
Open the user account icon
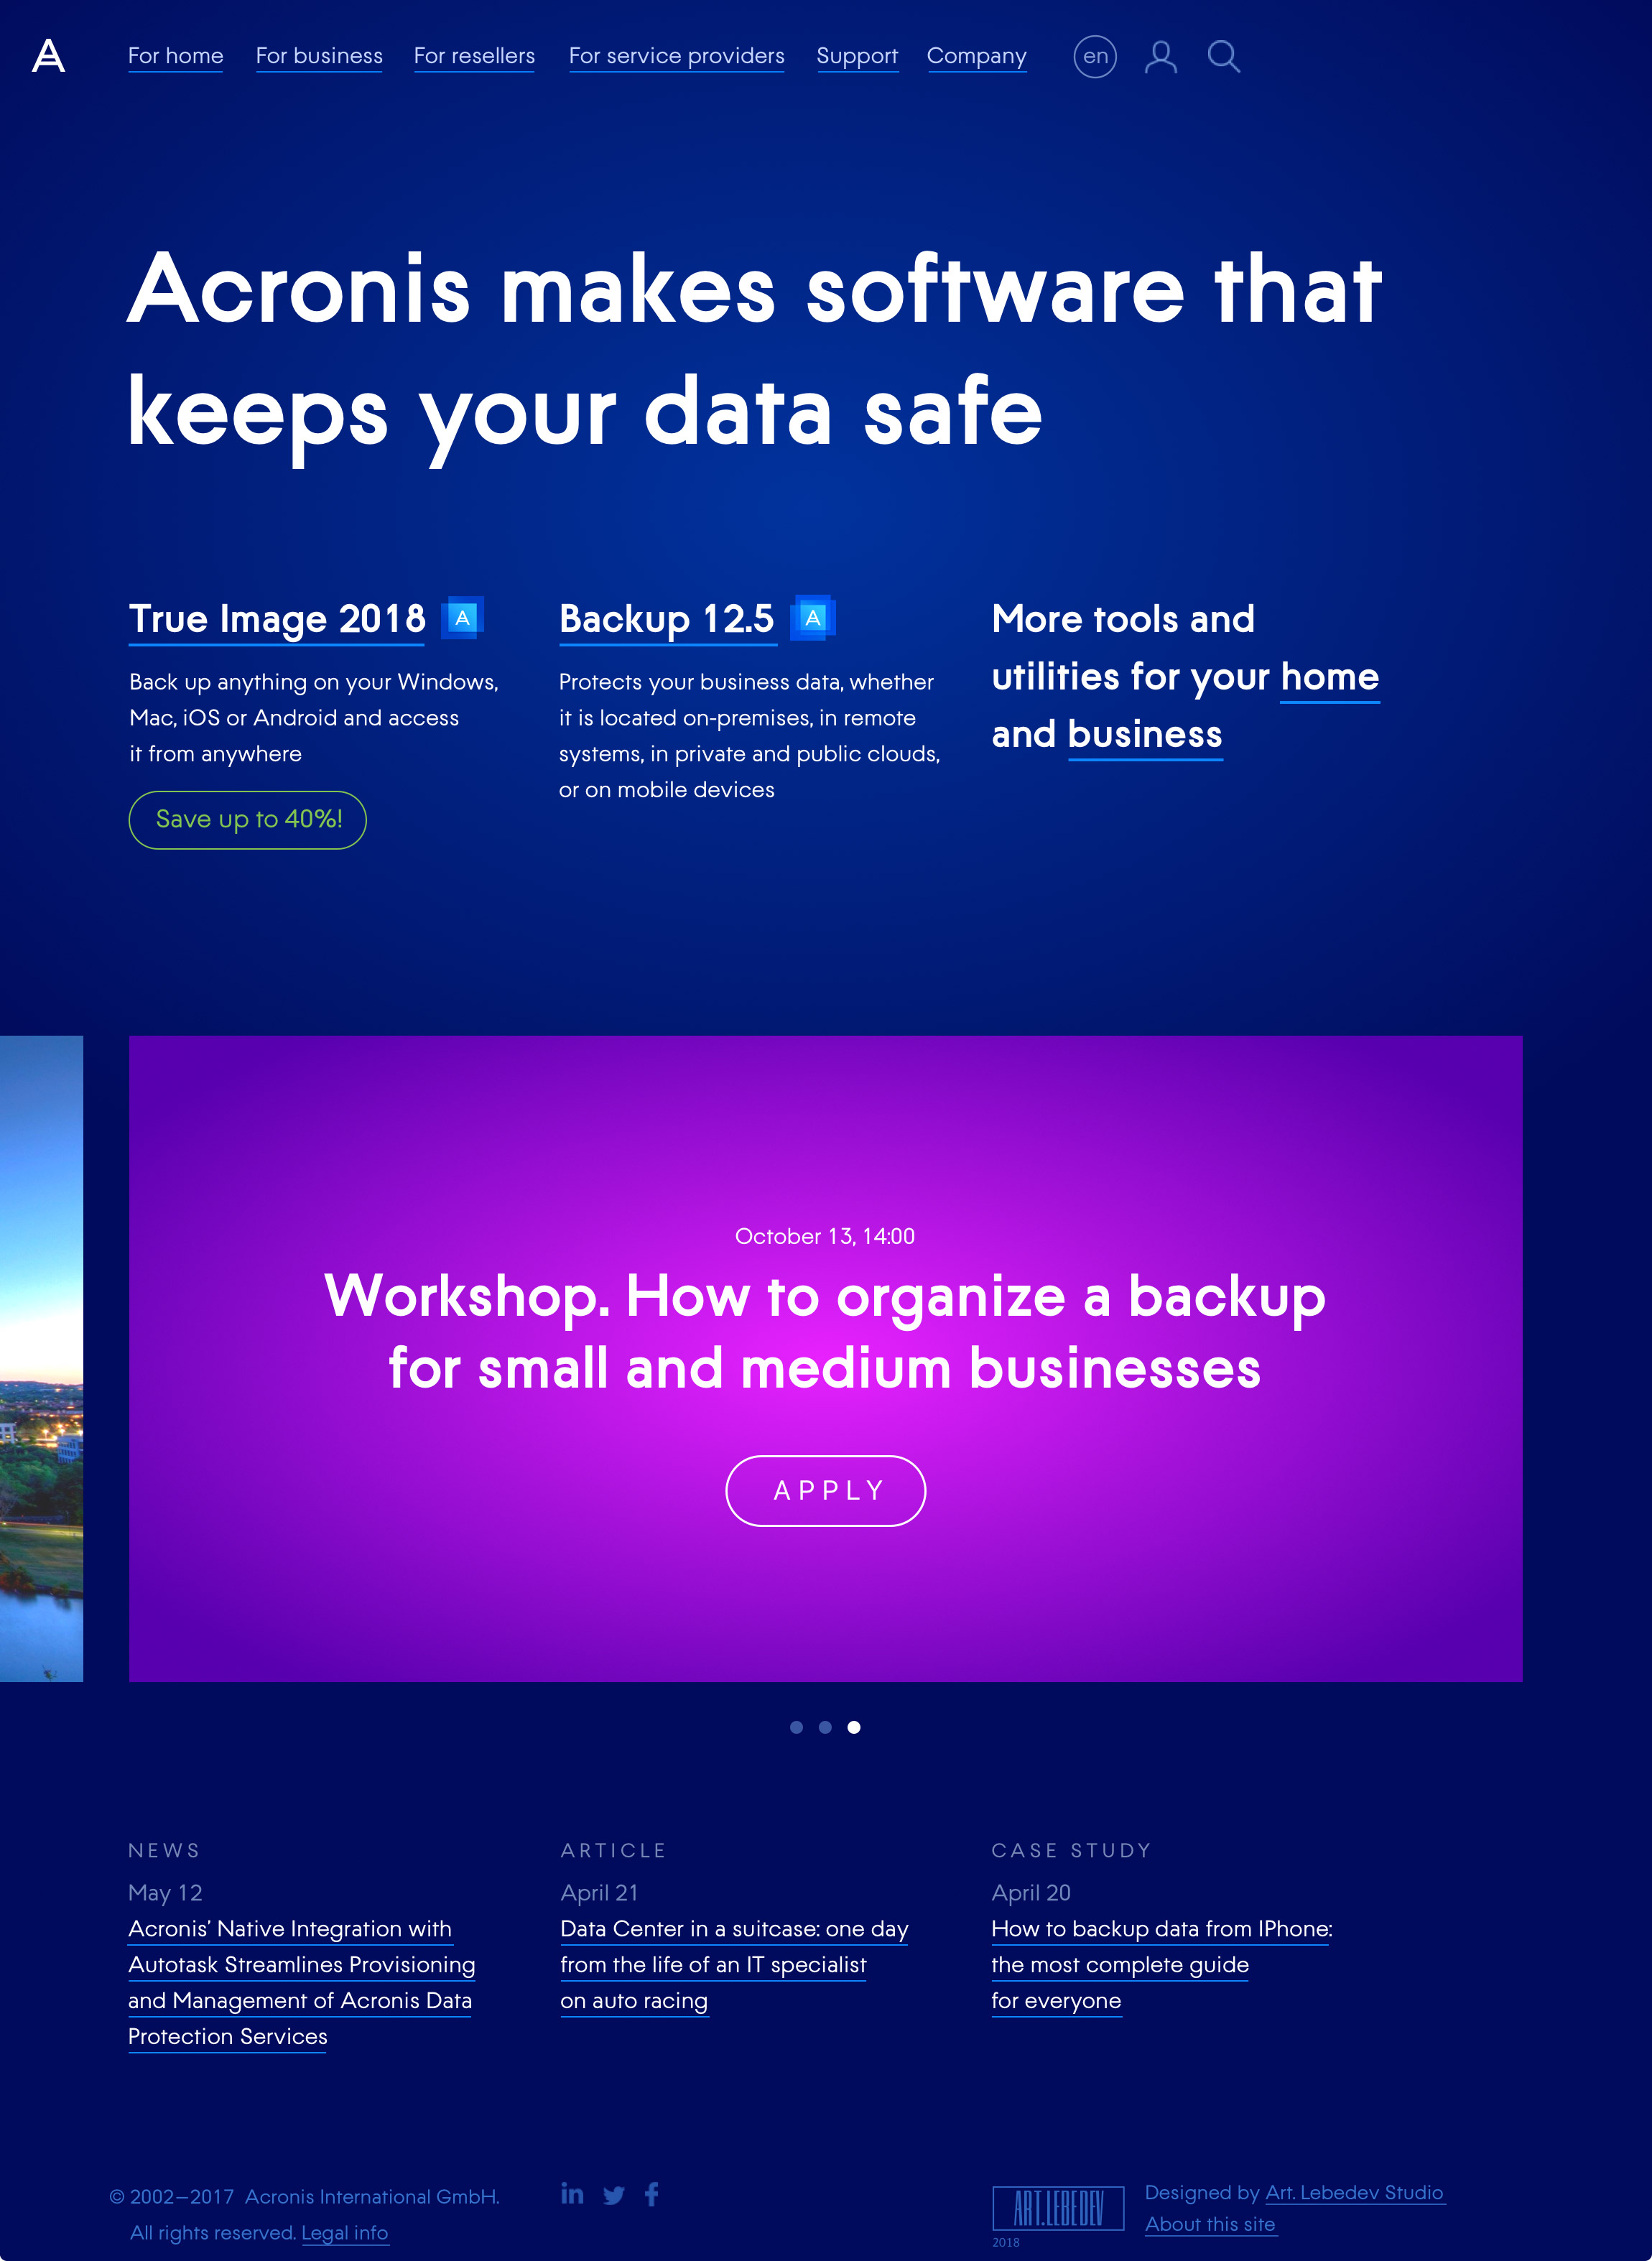[1160, 57]
